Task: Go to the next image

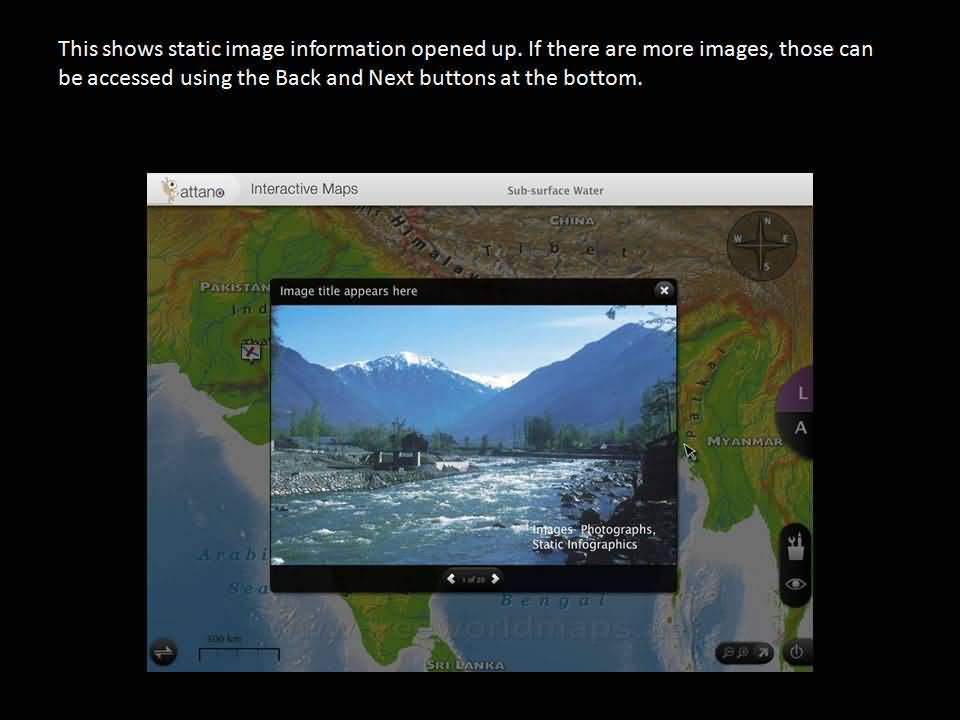Action: tap(495, 579)
